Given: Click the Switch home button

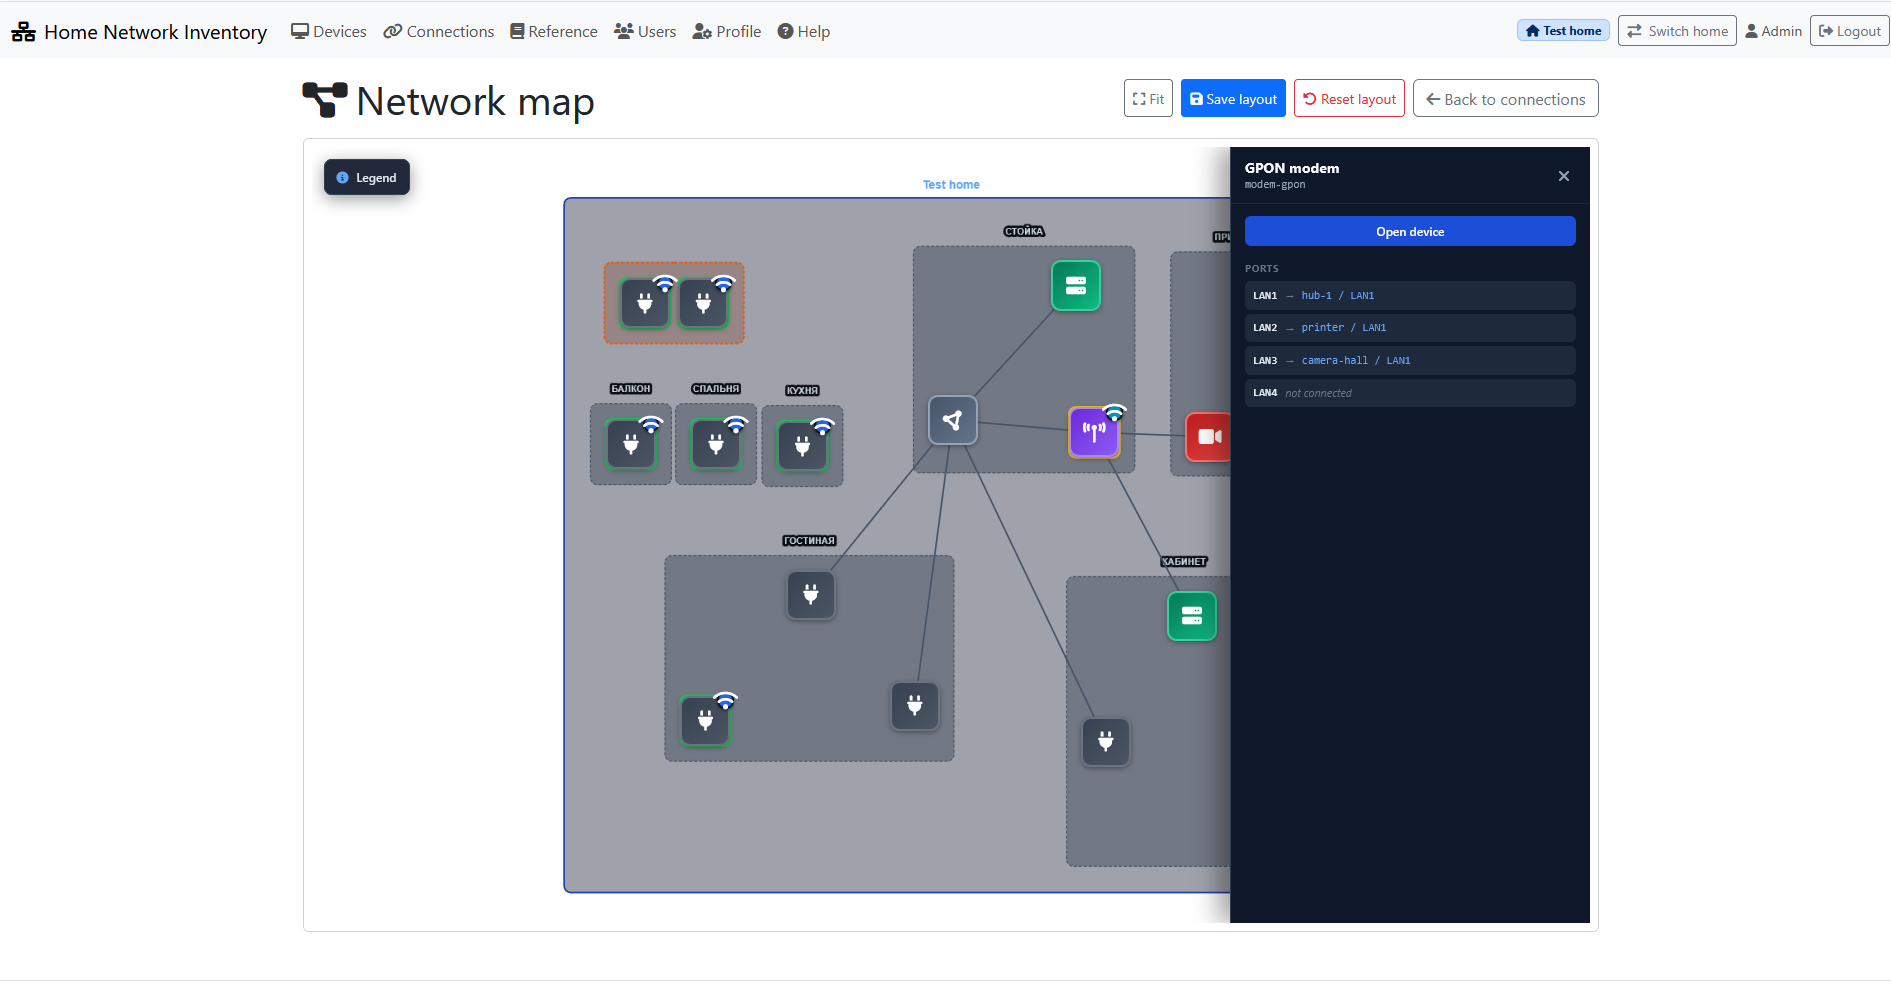Looking at the screenshot, I should 1677,31.
